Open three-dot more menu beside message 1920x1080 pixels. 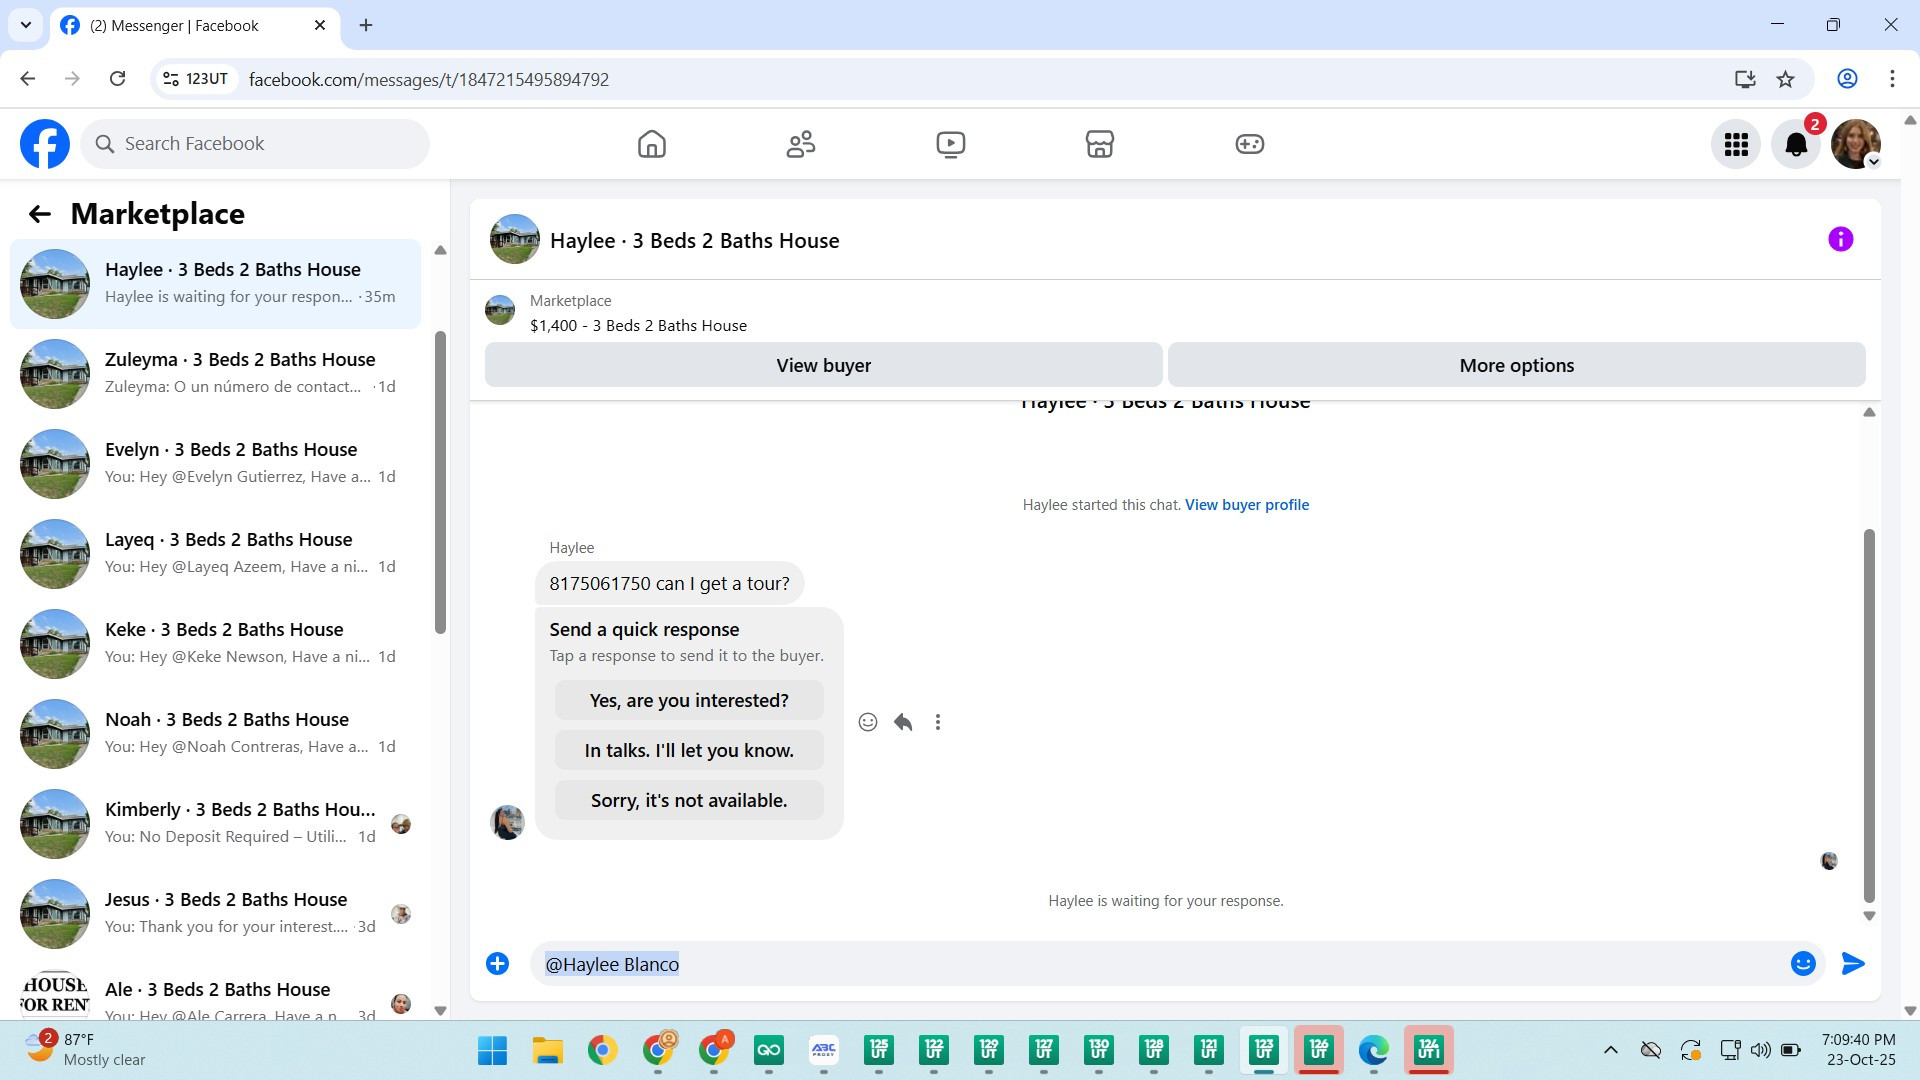[937, 722]
